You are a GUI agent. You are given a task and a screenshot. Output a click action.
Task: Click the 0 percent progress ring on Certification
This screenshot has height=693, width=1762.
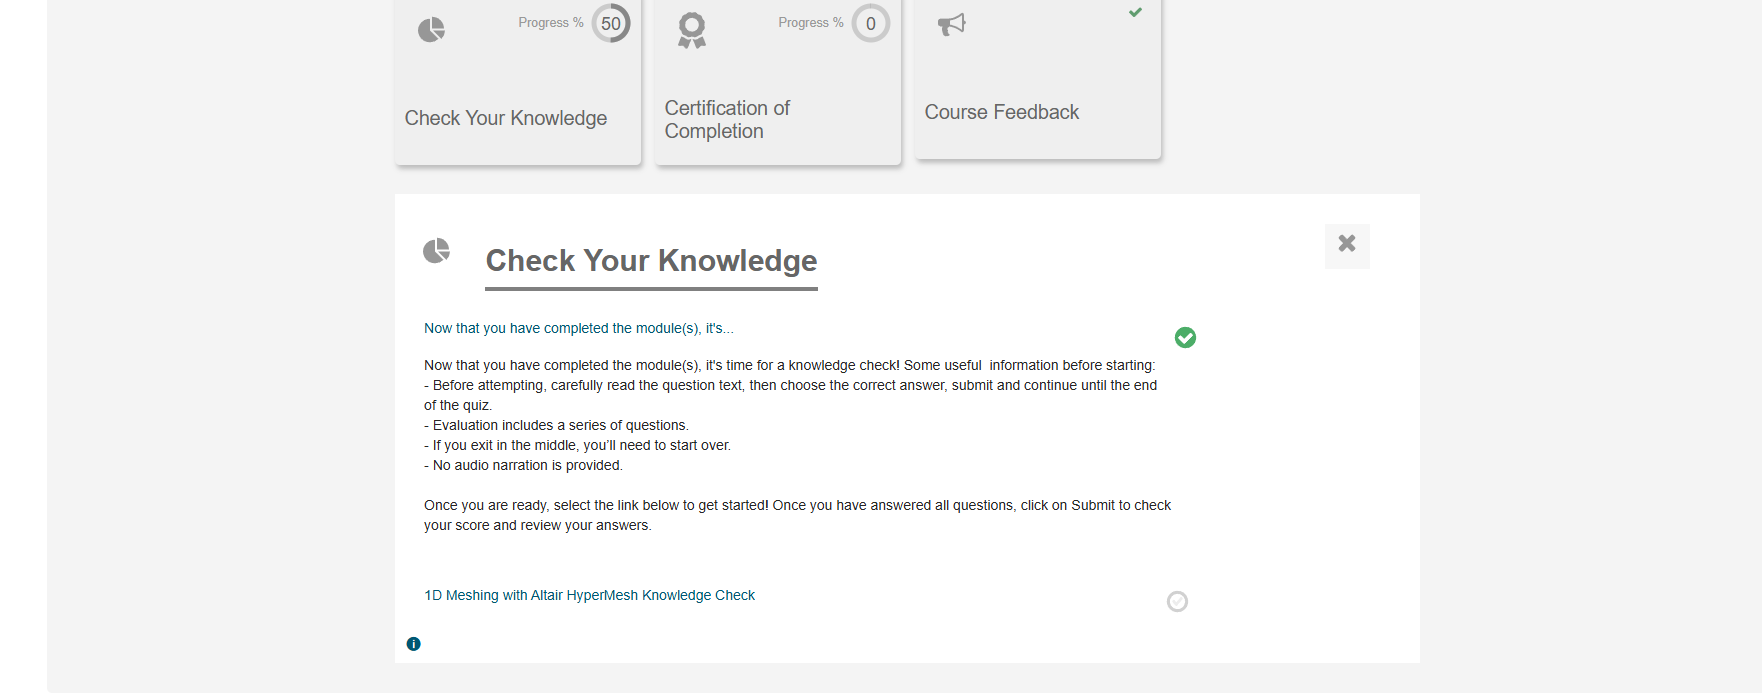[871, 23]
